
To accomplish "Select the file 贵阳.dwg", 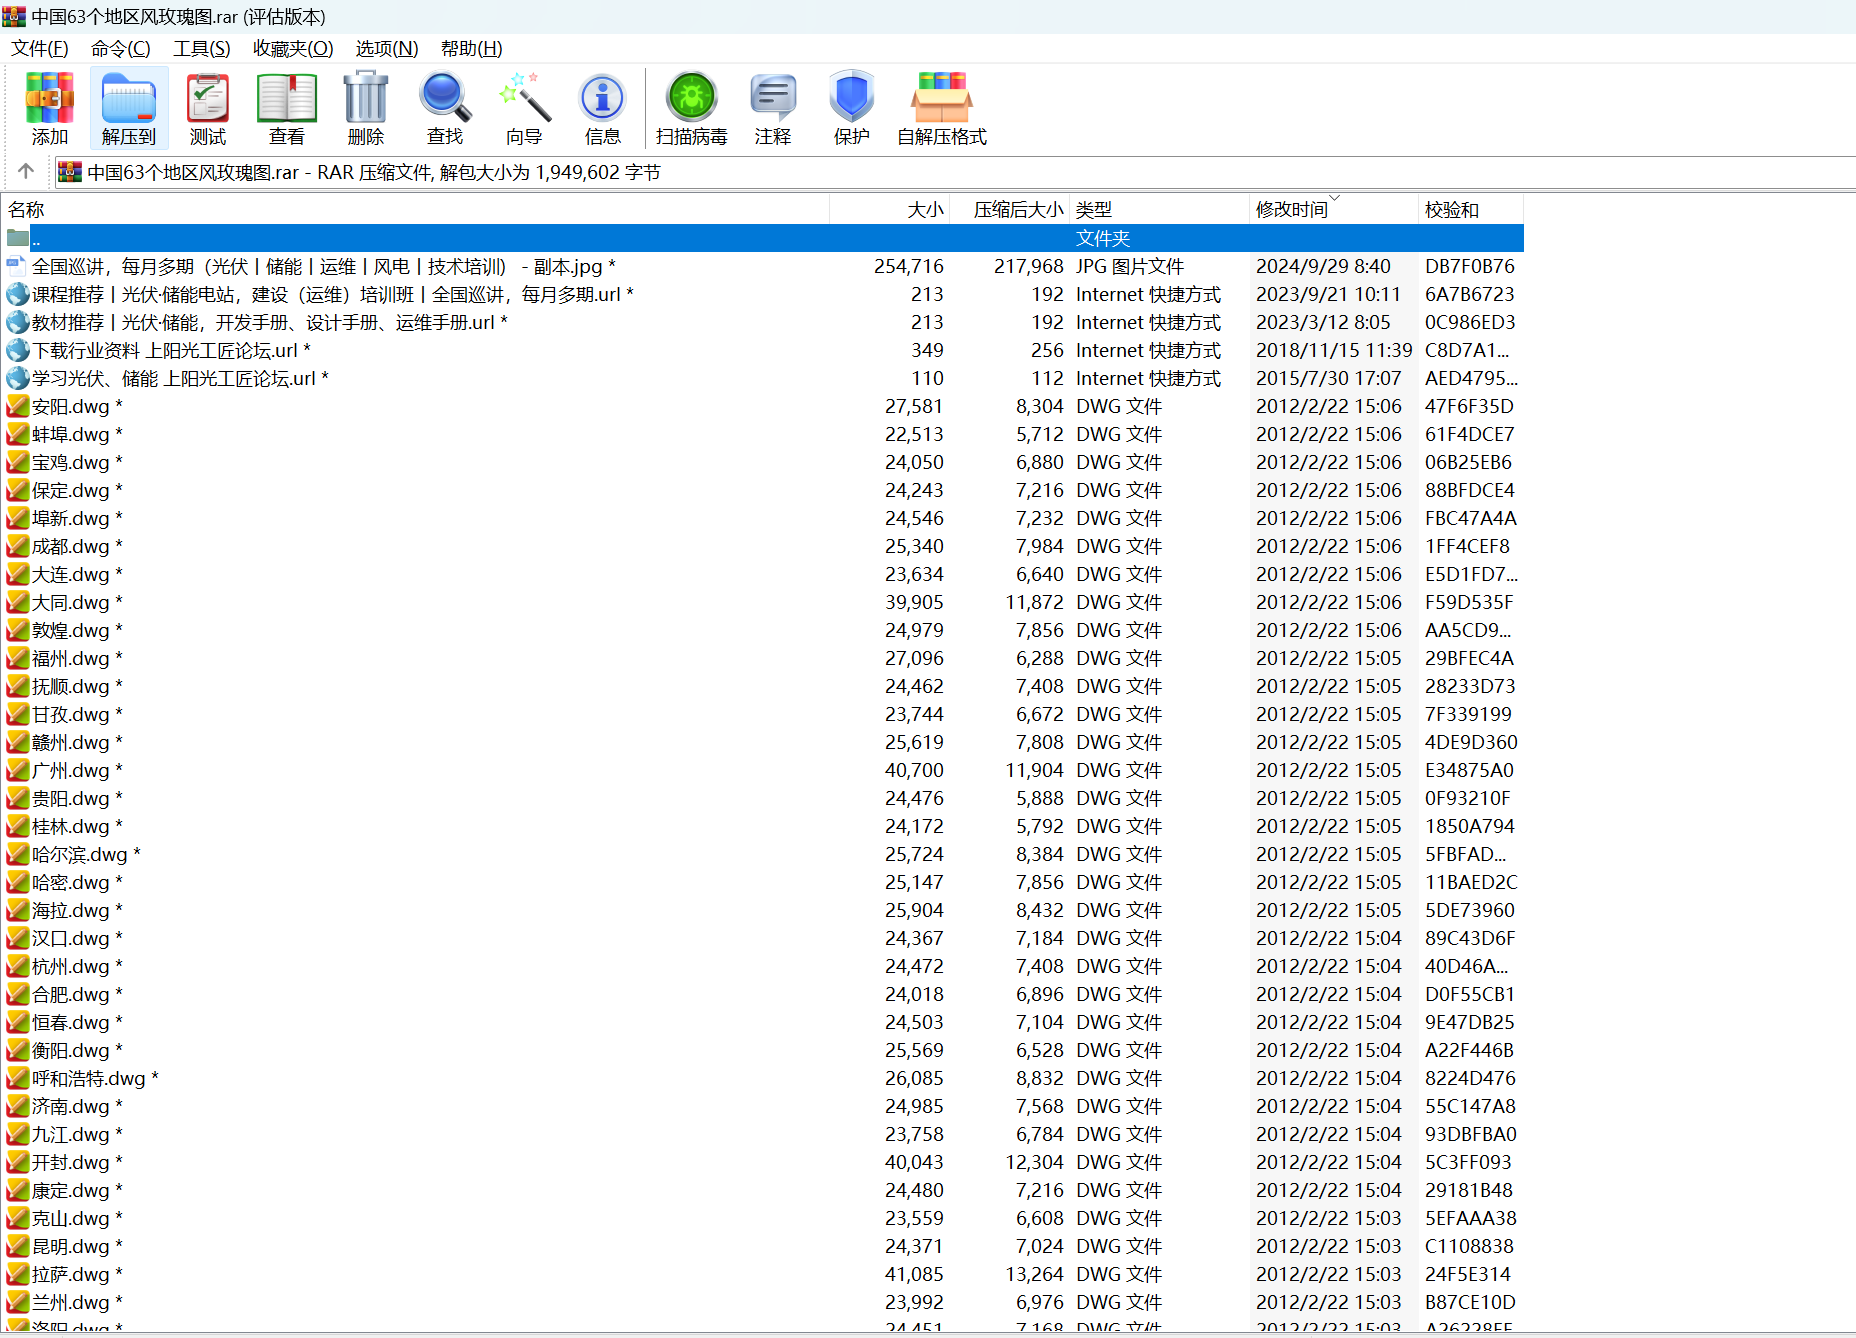I will pos(77,798).
